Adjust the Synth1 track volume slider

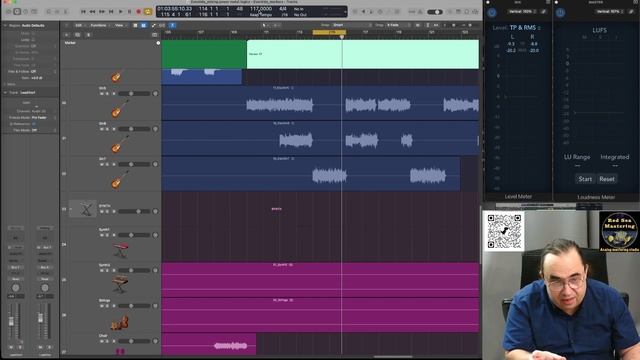click(135, 235)
